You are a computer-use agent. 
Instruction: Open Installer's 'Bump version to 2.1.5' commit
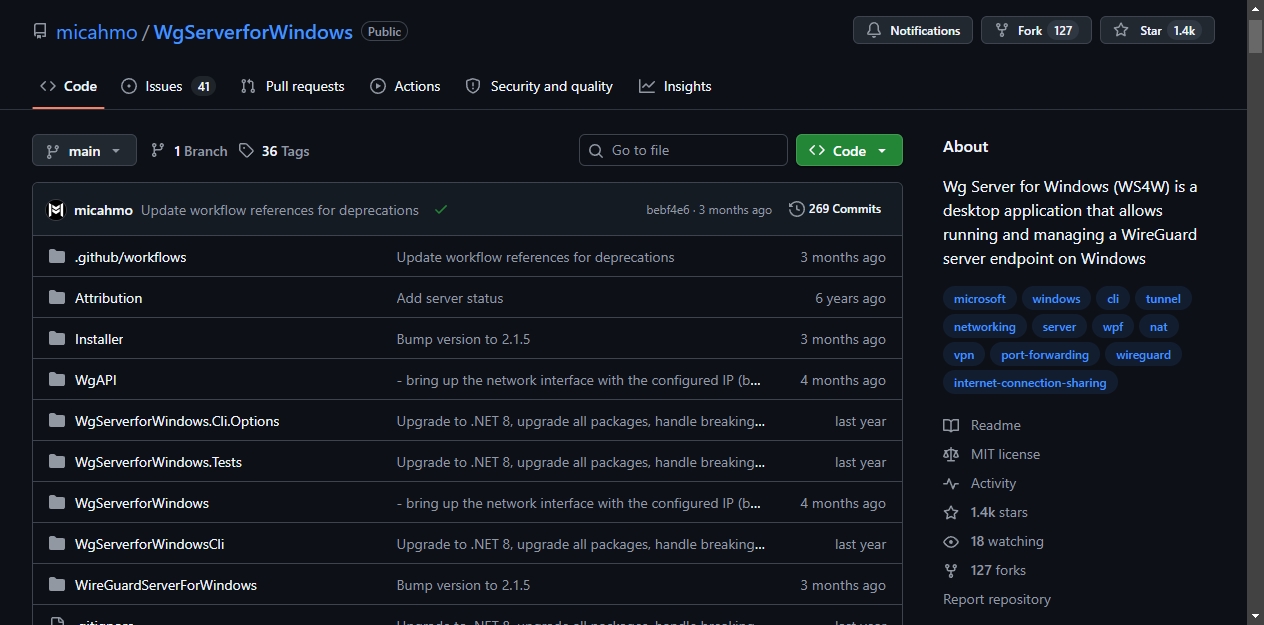tap(463, 339)
